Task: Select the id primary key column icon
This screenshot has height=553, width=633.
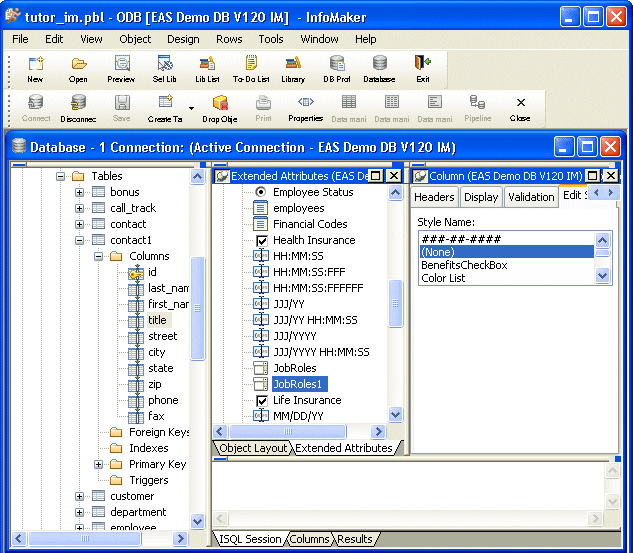Action: (x=136, y=272)
